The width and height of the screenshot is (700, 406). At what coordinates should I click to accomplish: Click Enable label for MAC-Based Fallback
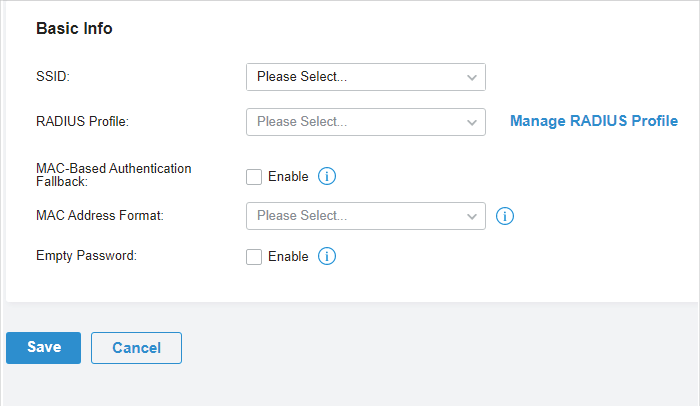[288, 176]
